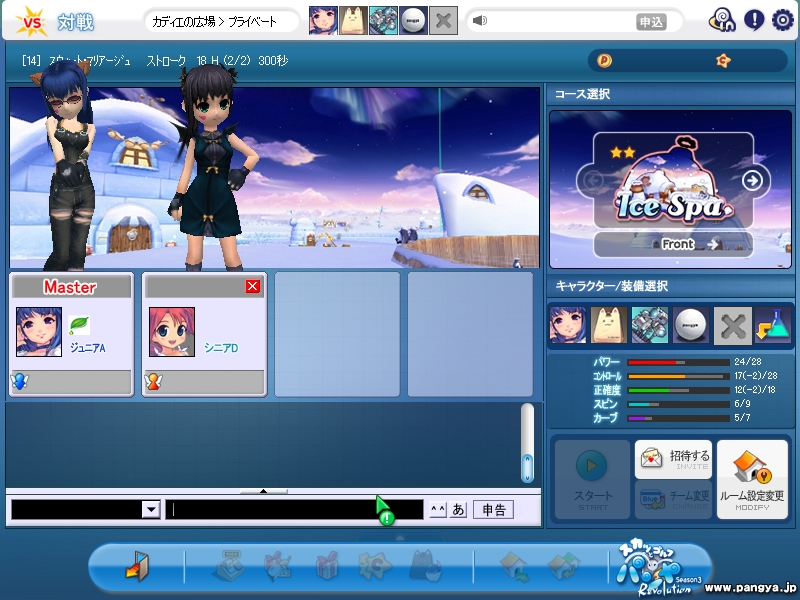This screenshot has width=800, height=600.
Task: Click the チーム変更 CHANGE button
Action: [673, 499]
